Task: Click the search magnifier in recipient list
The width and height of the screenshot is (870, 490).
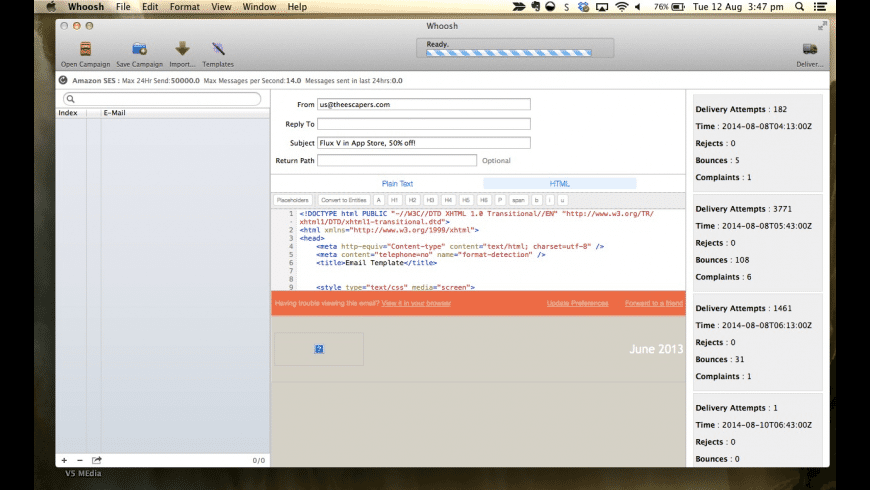Action: point(70,99)
